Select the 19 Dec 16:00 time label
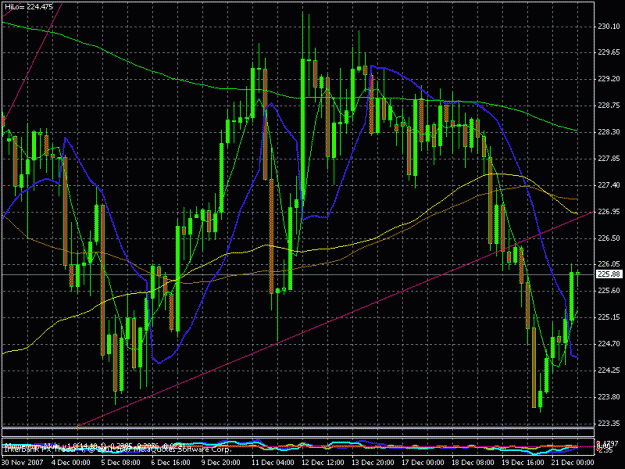The height and width of the screenshot is (469, 625). coord(522,463)
